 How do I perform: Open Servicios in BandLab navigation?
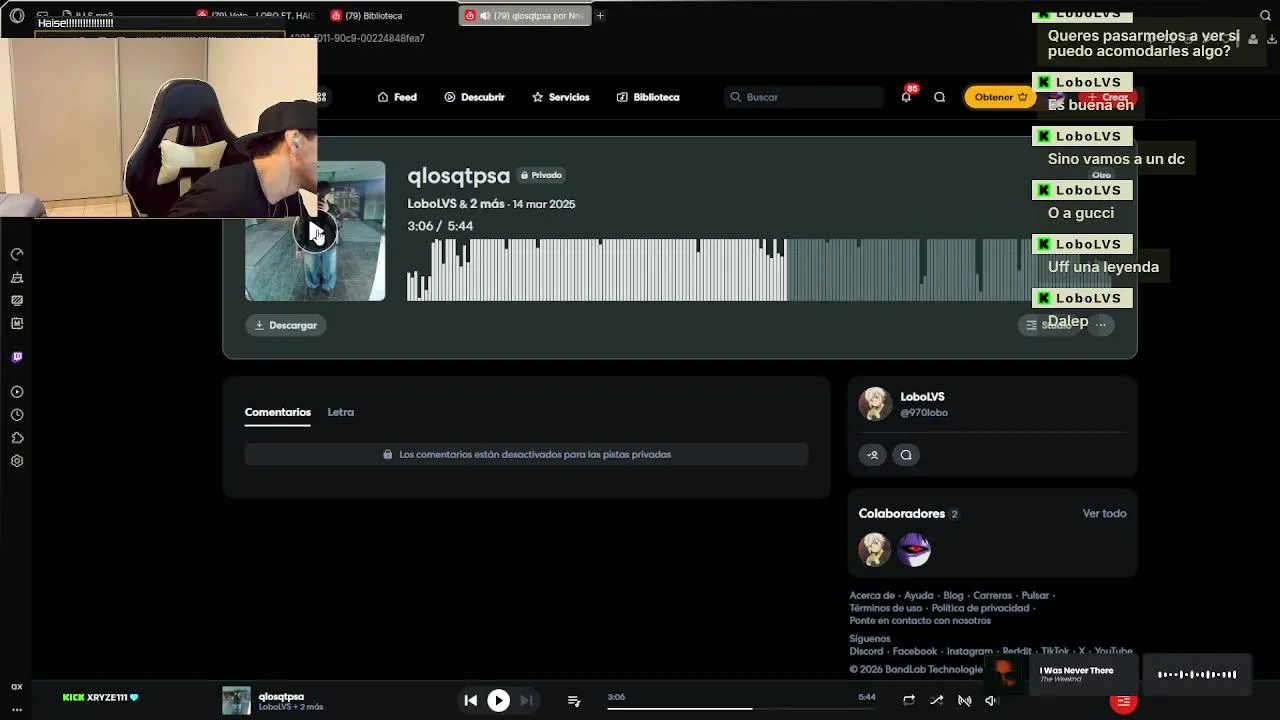[561, 97]
